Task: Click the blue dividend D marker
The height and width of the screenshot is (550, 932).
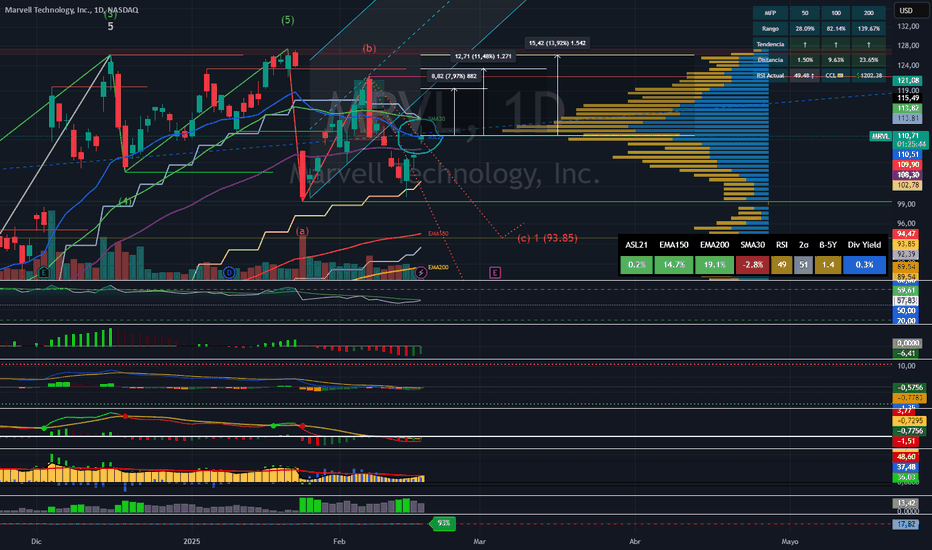Action: pyautogui.click(x=229, y=272)
